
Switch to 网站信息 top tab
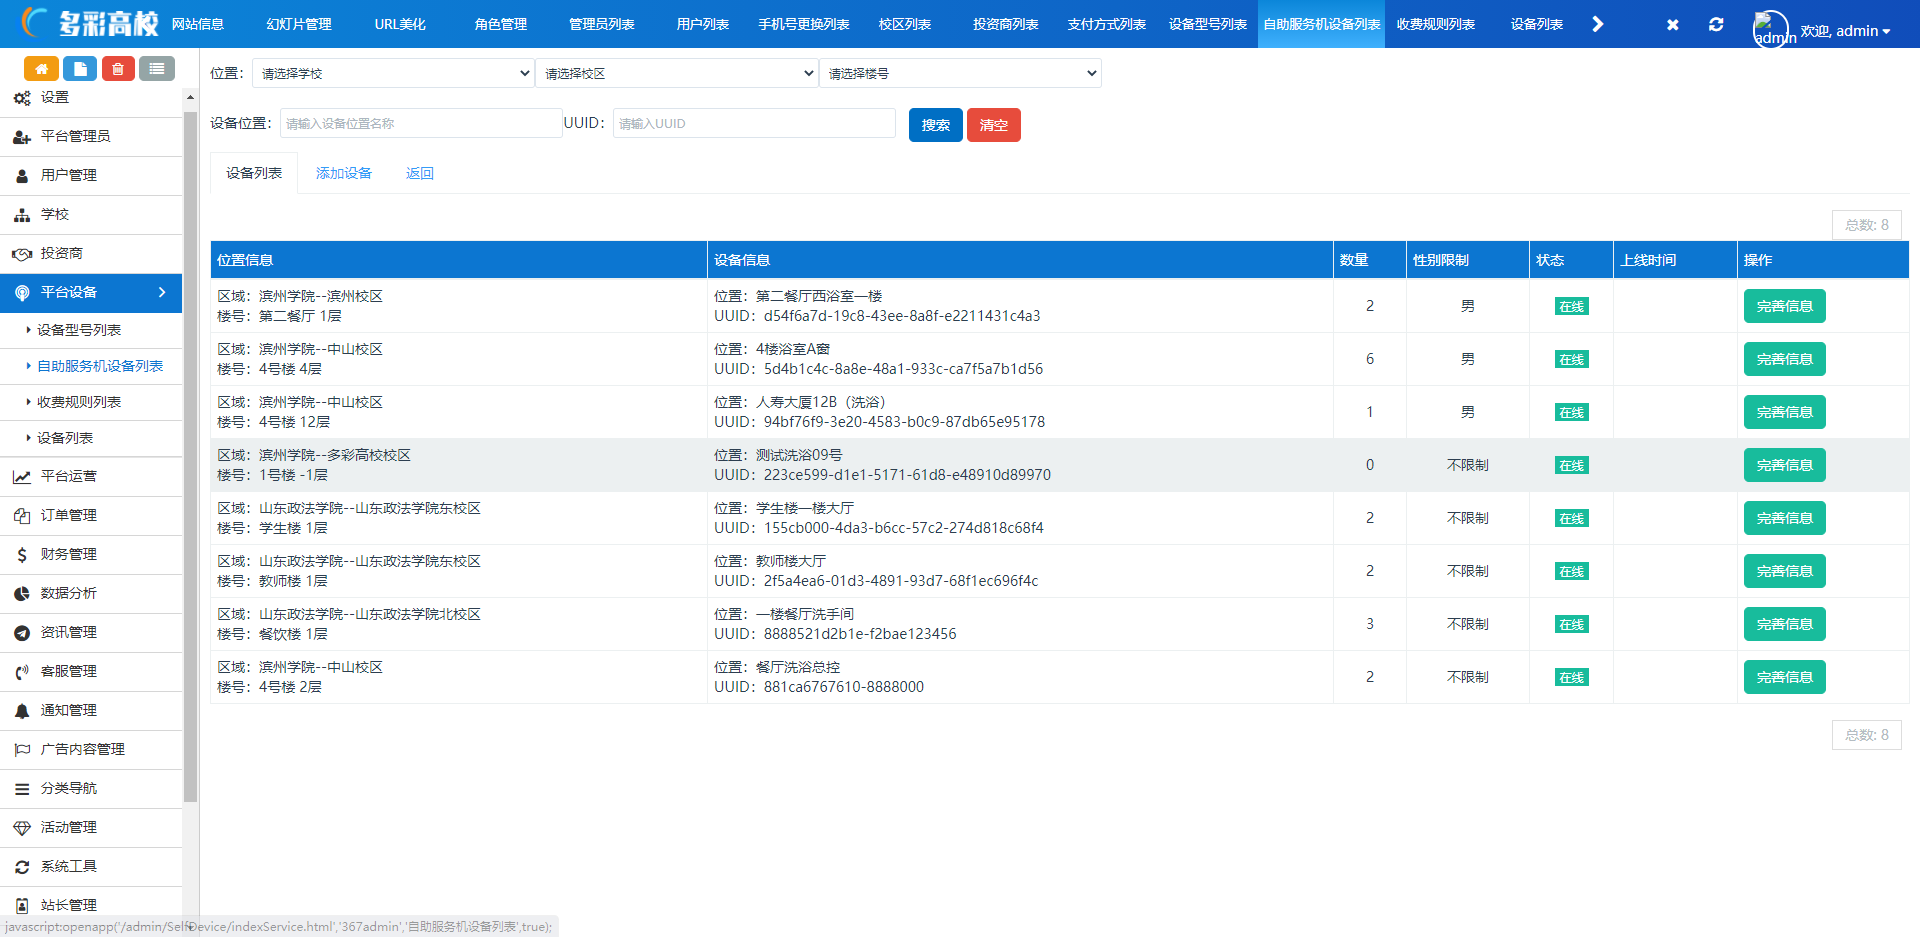tap(198, 24)
